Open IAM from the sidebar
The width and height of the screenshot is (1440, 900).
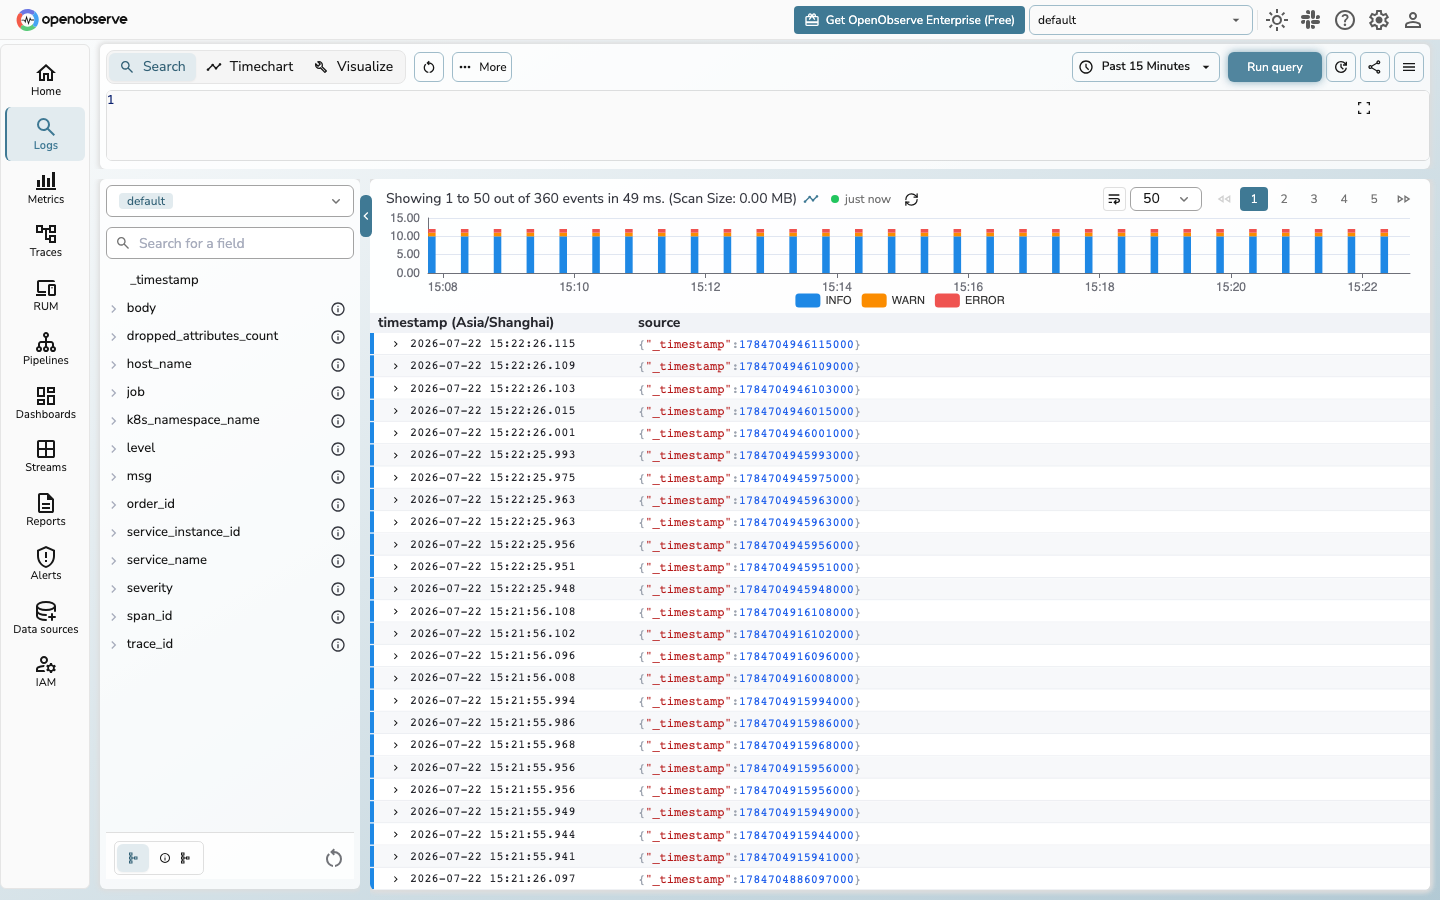46,671
